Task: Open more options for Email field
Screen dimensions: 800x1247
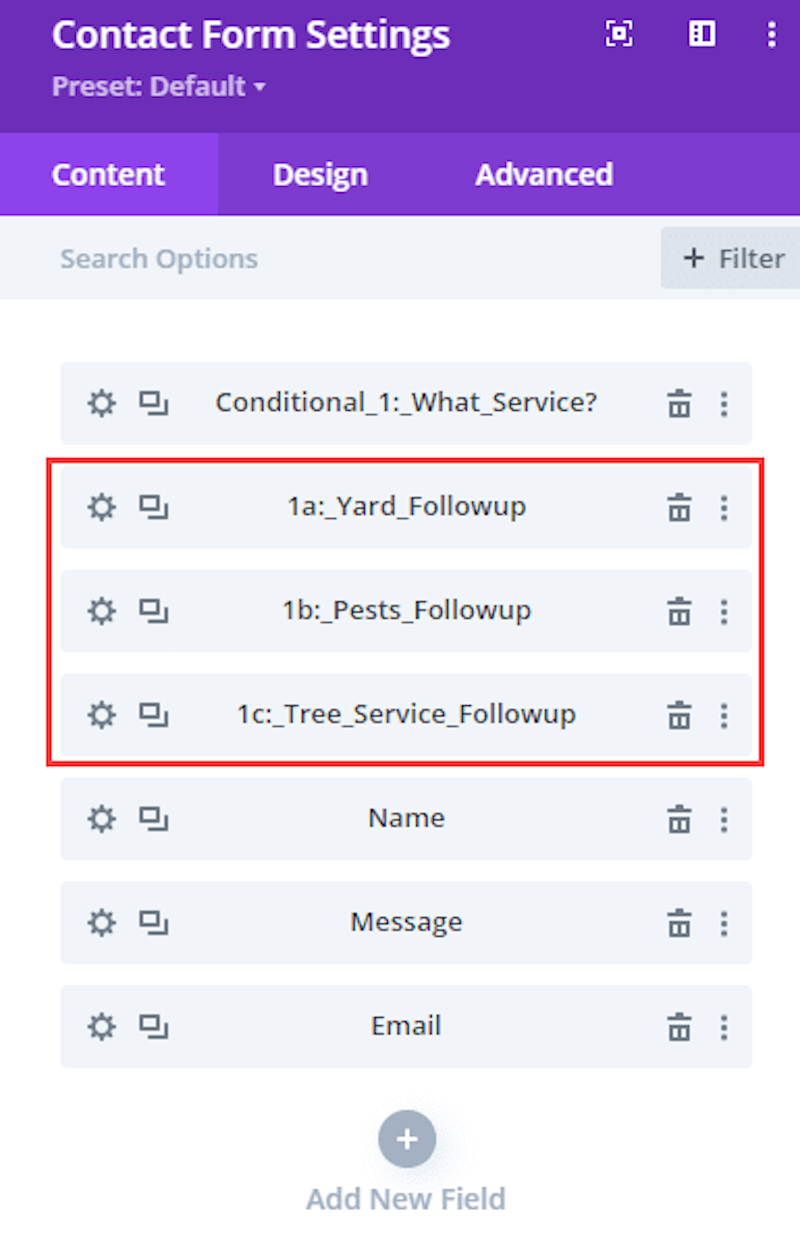Action: (x=724, y=1027)
